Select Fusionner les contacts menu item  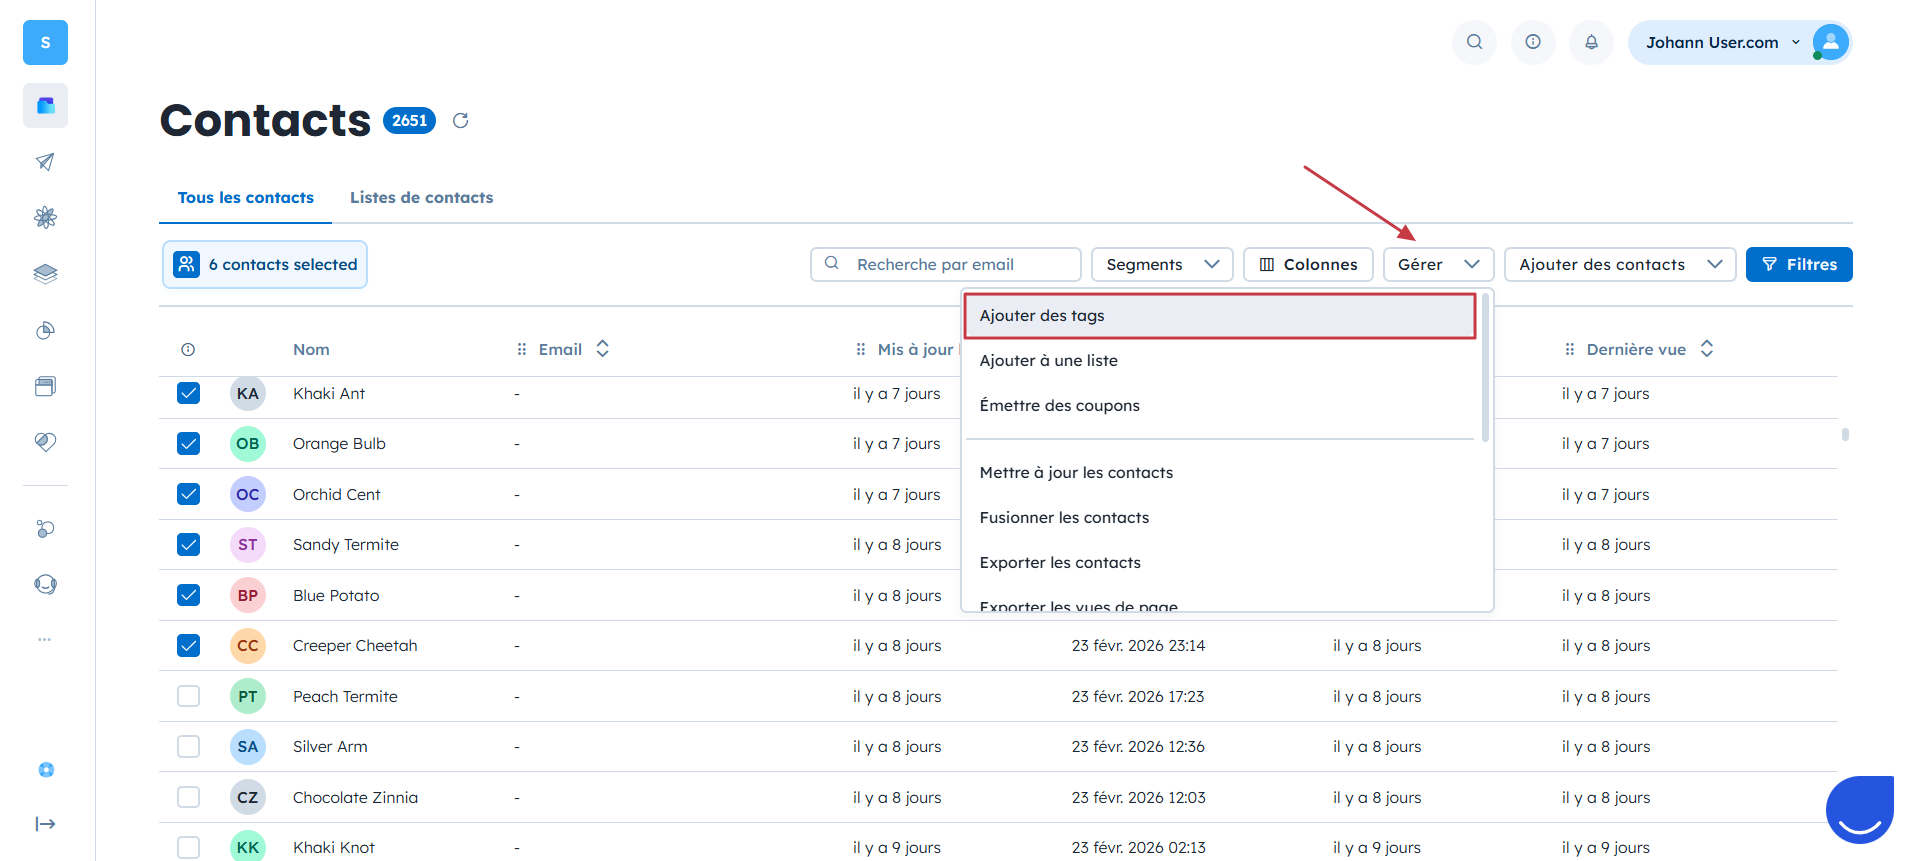click(x=1220, y=518)
